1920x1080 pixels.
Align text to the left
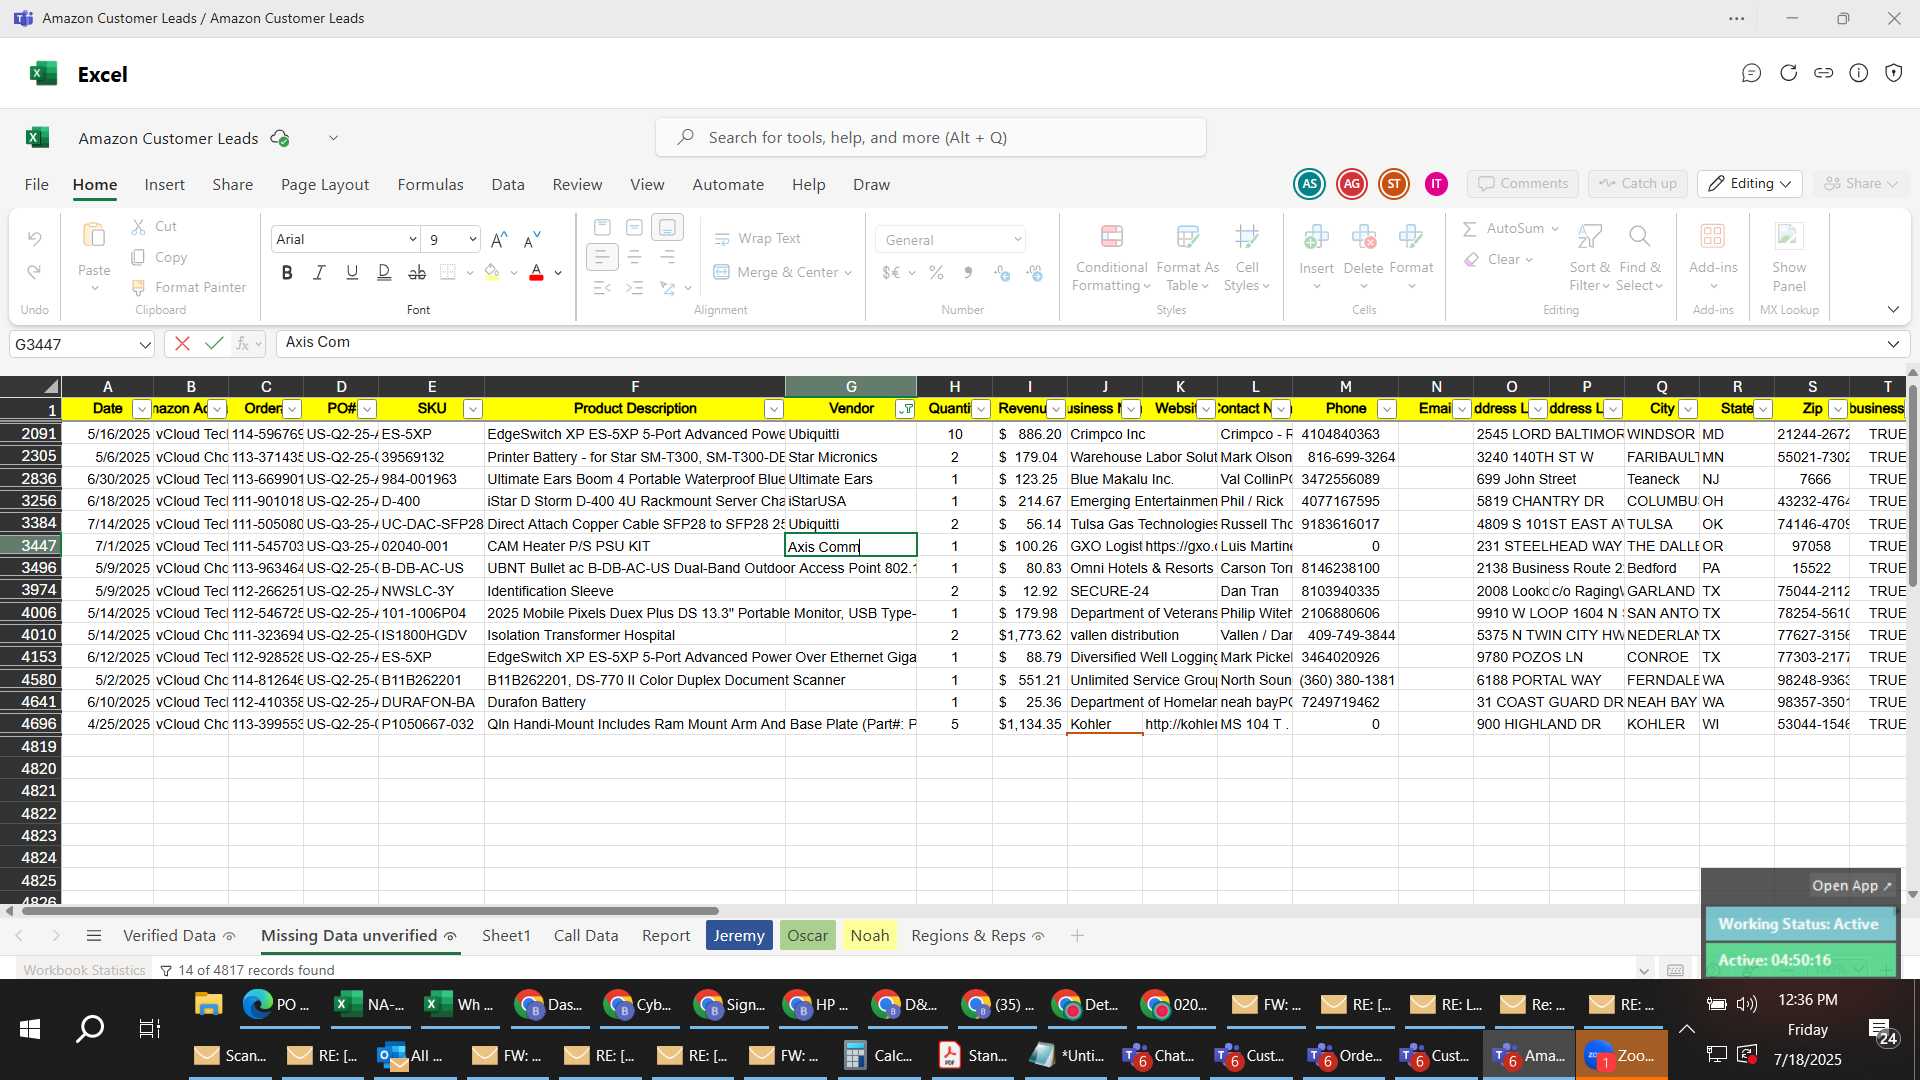click(x=601, y=258)
